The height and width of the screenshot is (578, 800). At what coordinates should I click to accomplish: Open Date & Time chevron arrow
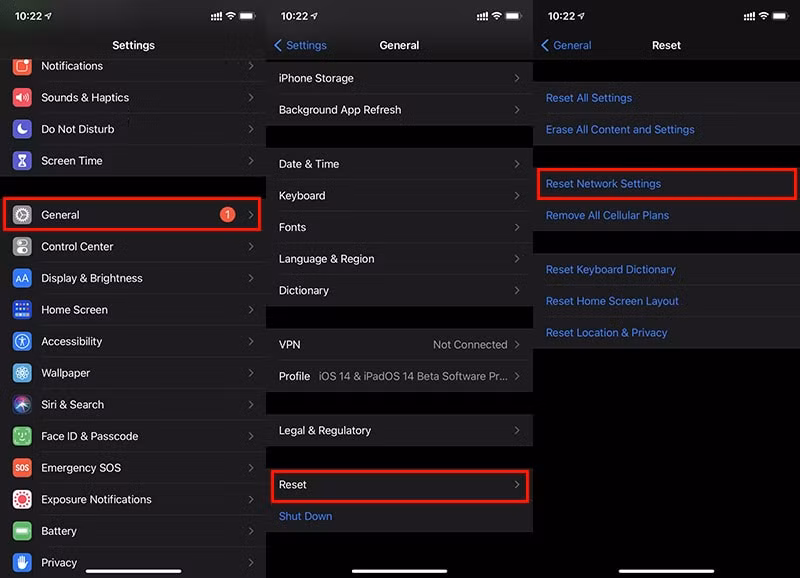(x=517, y=164)
